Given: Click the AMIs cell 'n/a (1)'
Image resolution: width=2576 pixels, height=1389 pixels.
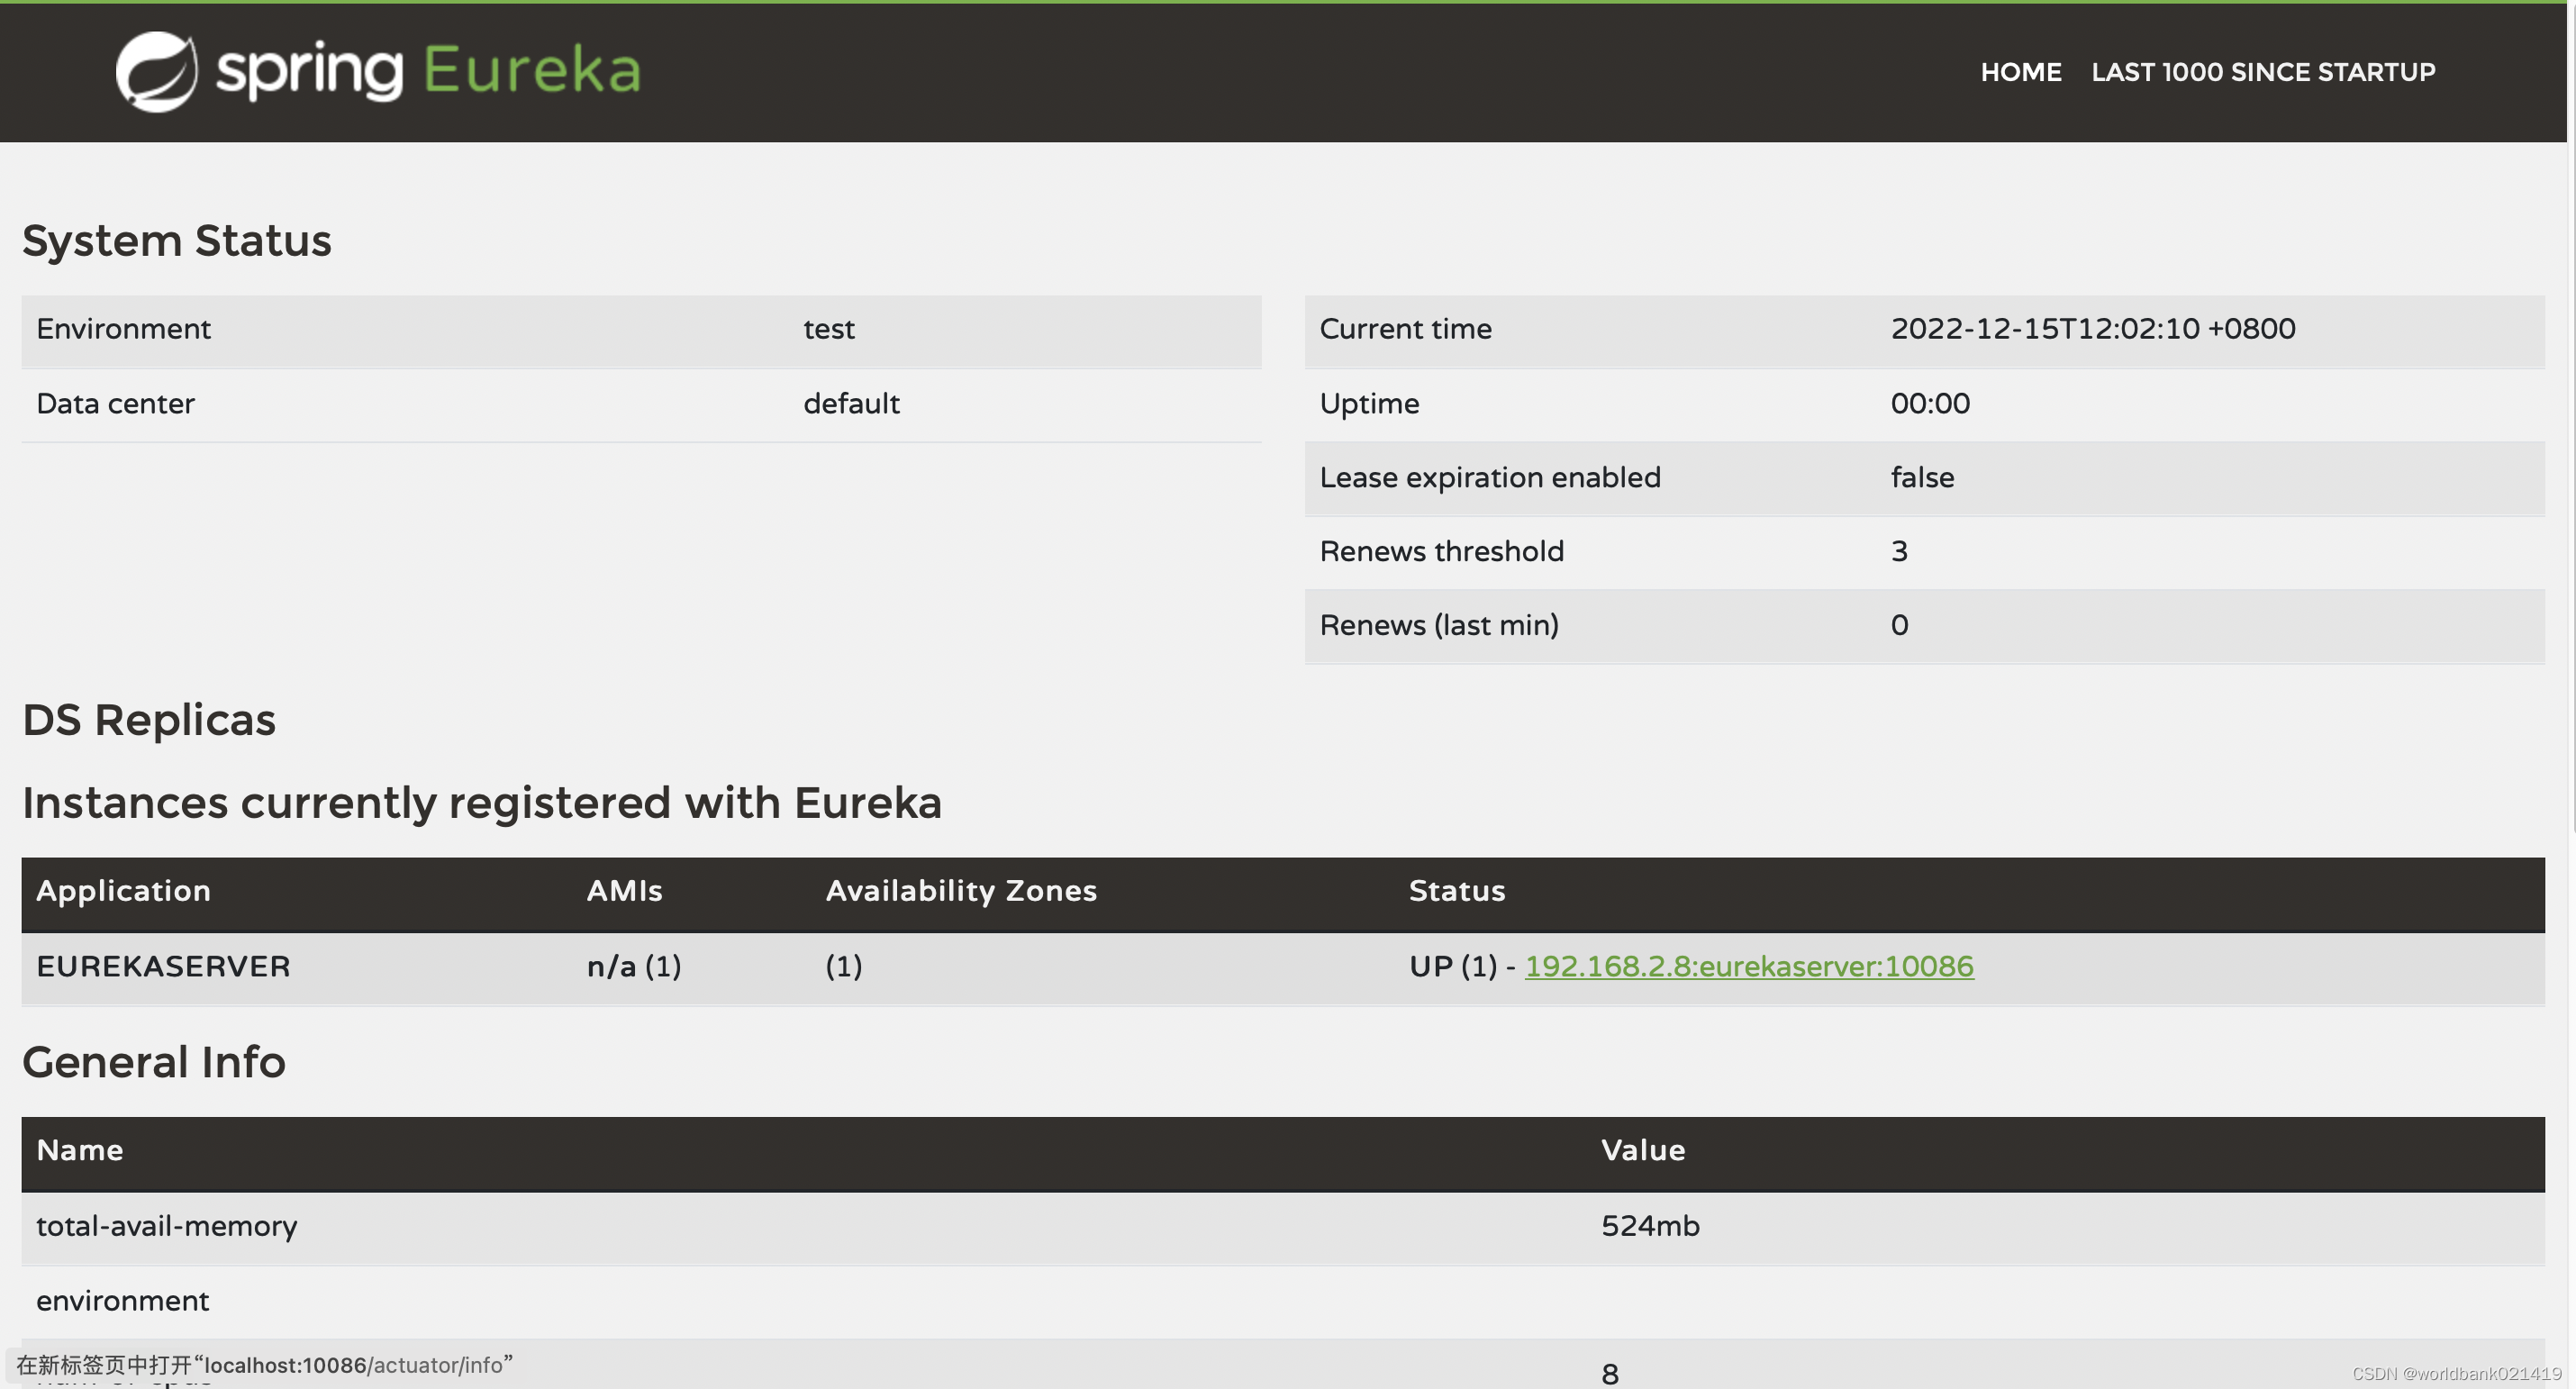Looking at the screenshot, I should tap(634, 967).
